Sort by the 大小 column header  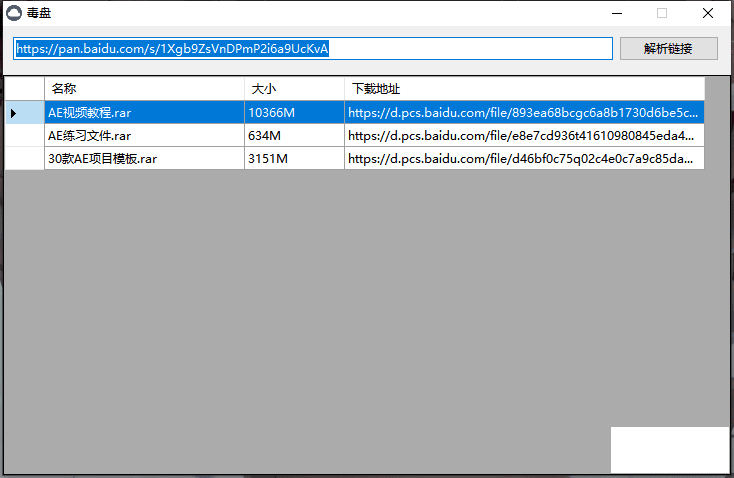pos(294,88)
